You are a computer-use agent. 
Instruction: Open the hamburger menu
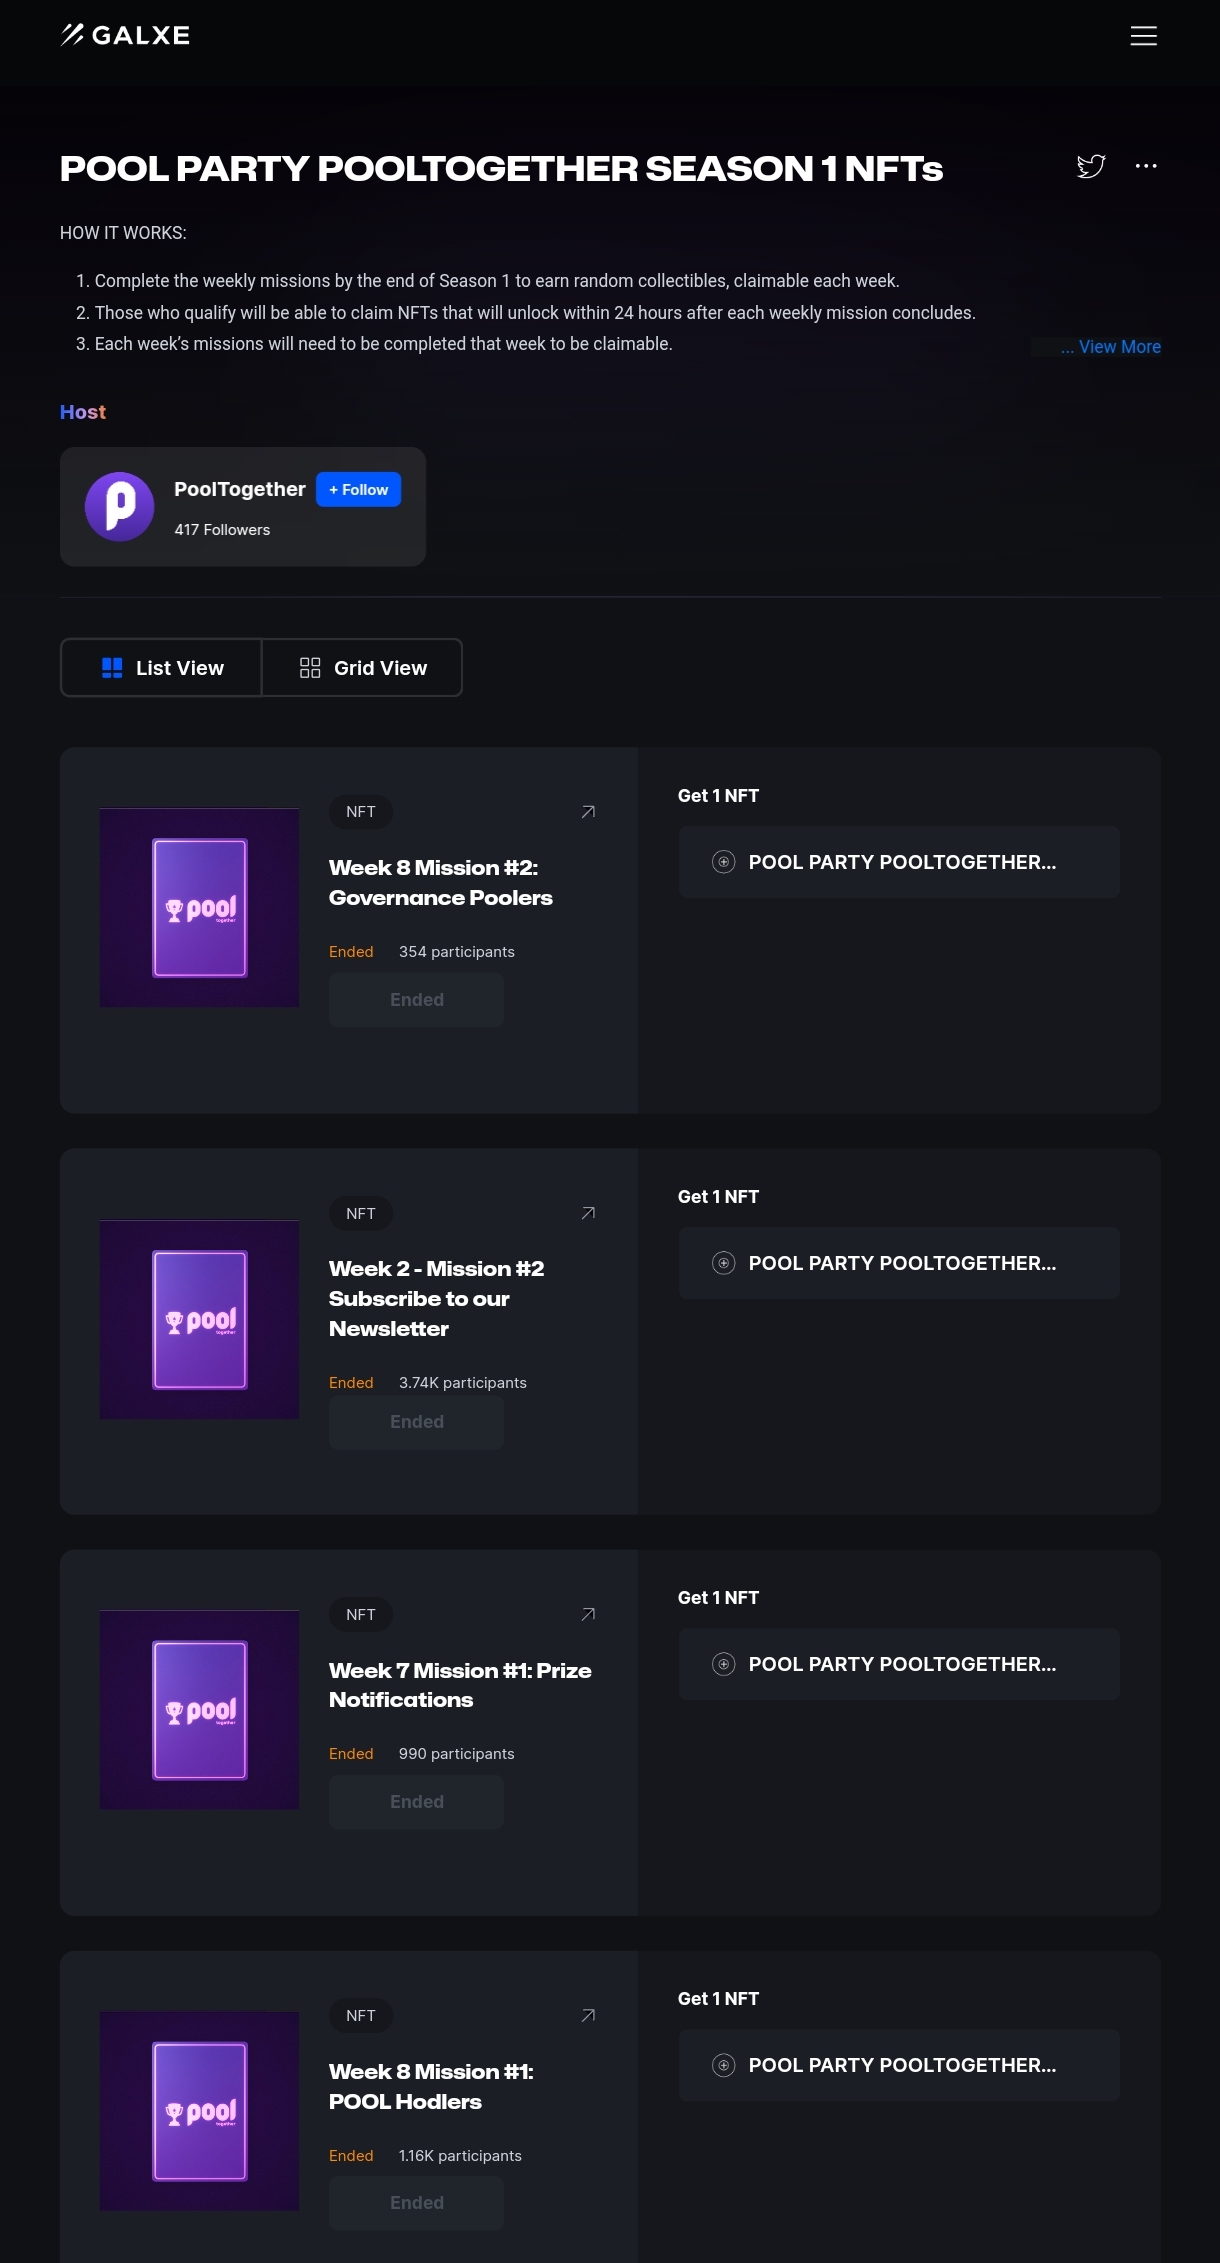tap(1143, 36)
